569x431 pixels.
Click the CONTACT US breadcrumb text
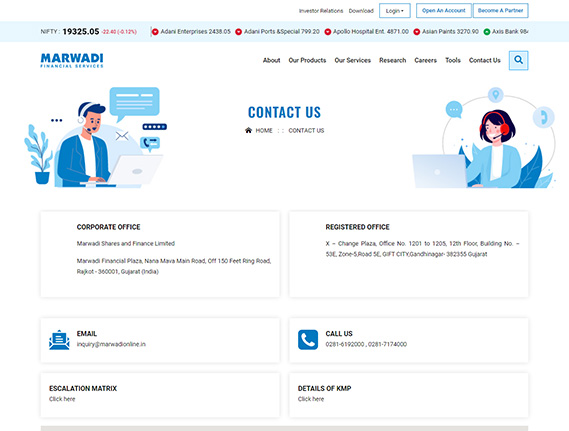click(x=306, y=131)
